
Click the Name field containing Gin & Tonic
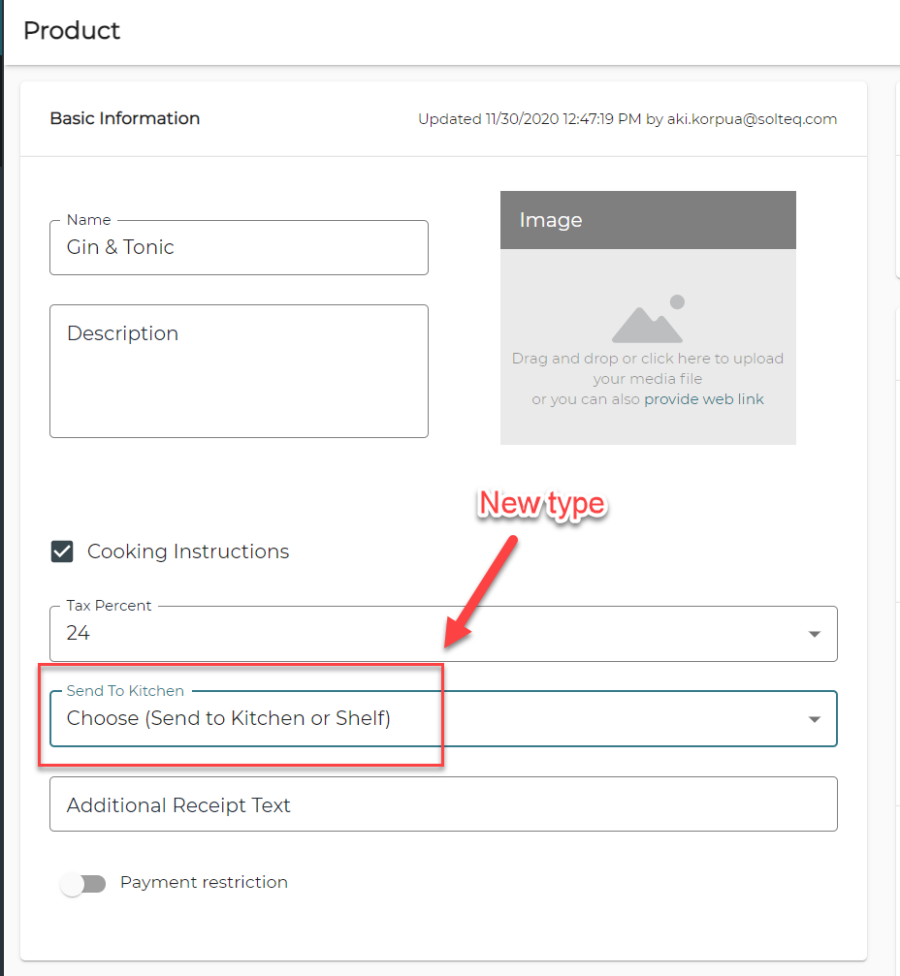(x=238, y=248)
